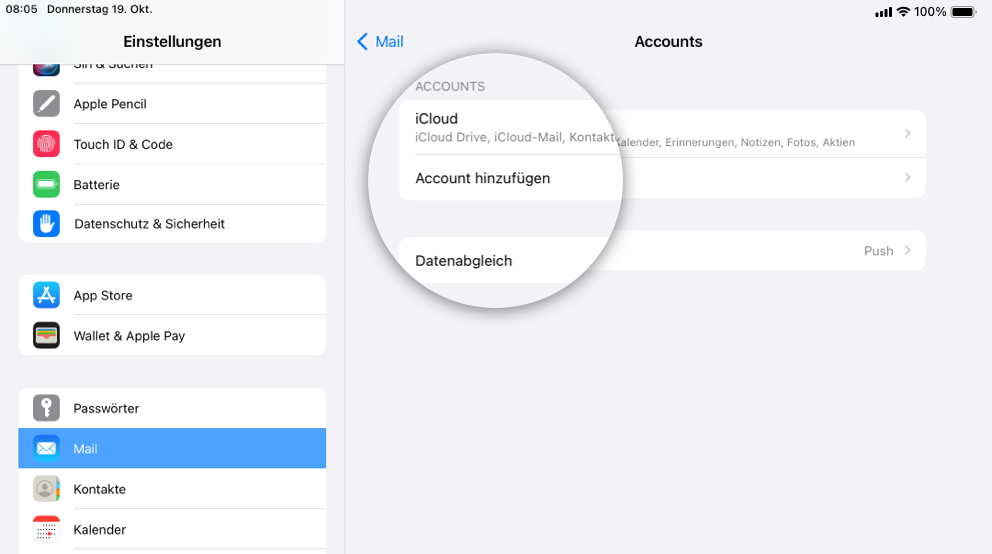Open the iCloud account
992x554 pixels.
point(662,129)
